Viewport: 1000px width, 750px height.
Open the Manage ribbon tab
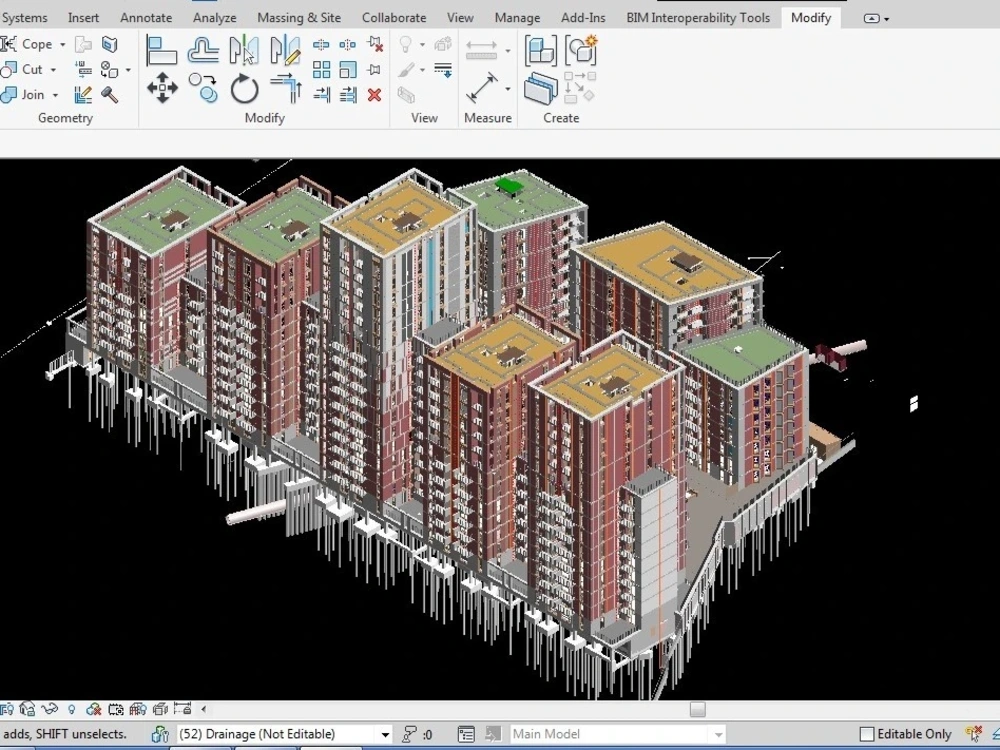[x=517, y=18]
